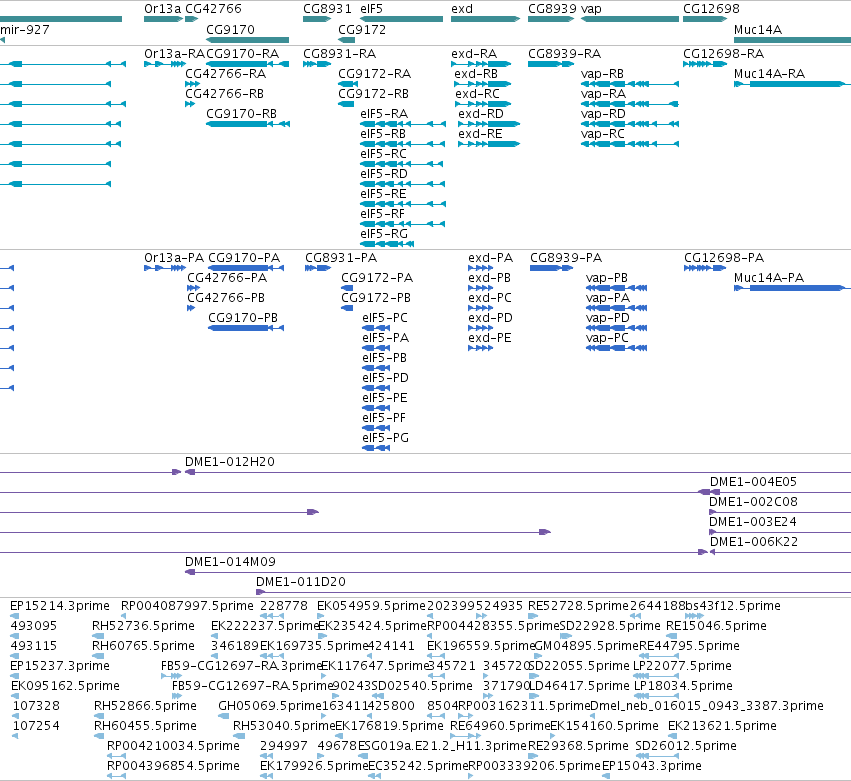Click the CG42766-PA protein label
The width and height of the screenshot is (851, 781).
[x=227, y=278]
